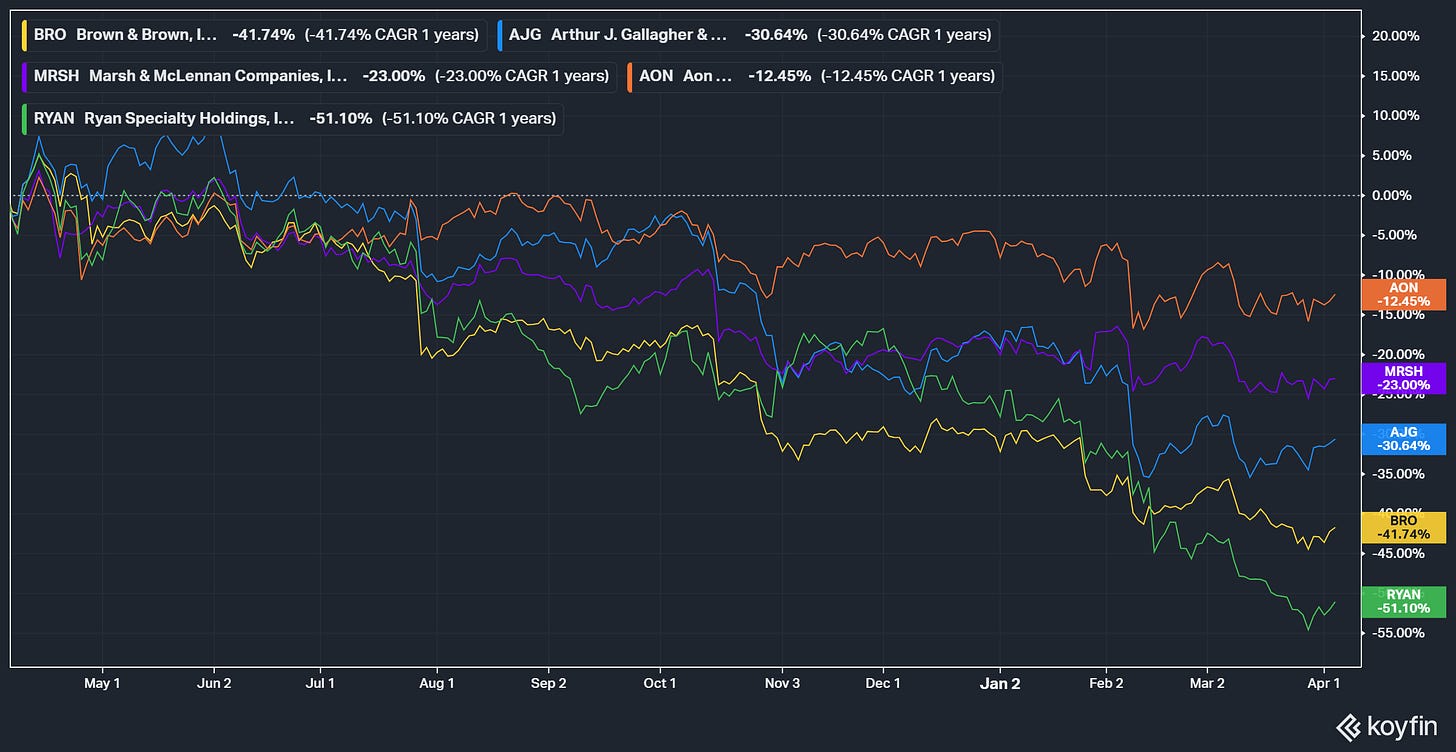Click the bold 'Jan 2' date on time axis
The width and height of the screenshot is (1456, 752).
(1000, 684)
